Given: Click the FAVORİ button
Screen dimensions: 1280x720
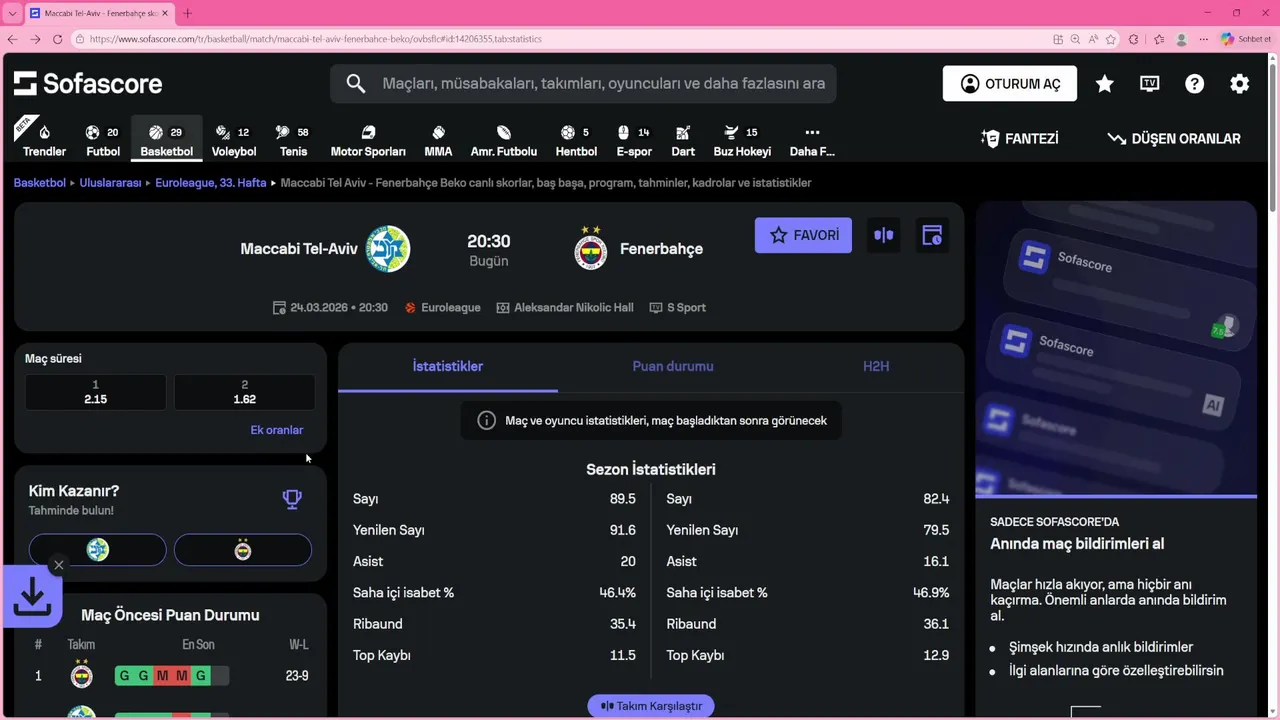Looking at the screenshot, I should (x=803, y=235).
